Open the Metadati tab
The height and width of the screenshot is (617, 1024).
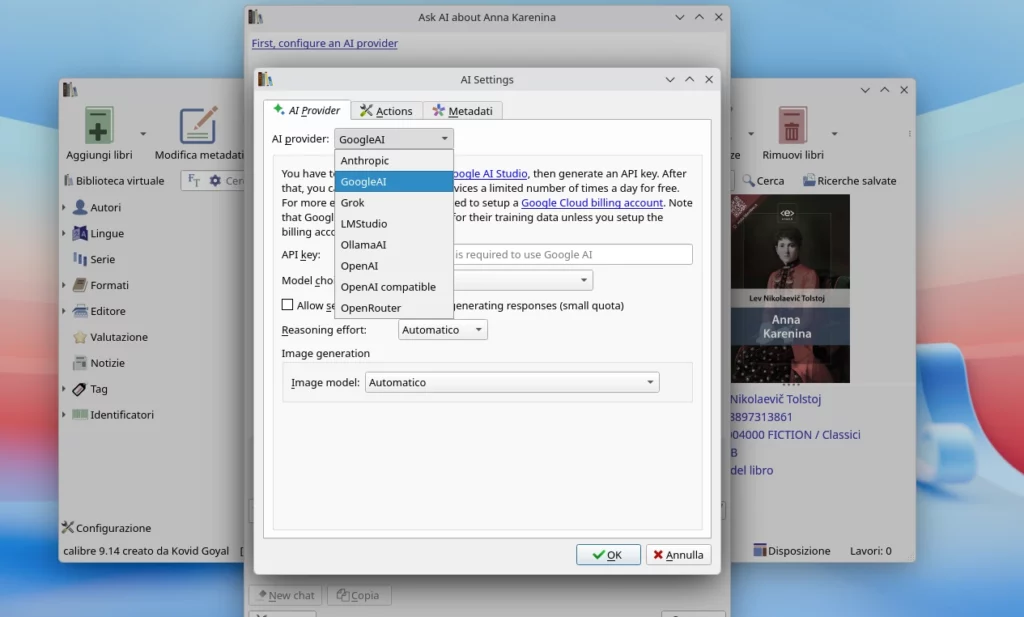(x=462, y=111)
